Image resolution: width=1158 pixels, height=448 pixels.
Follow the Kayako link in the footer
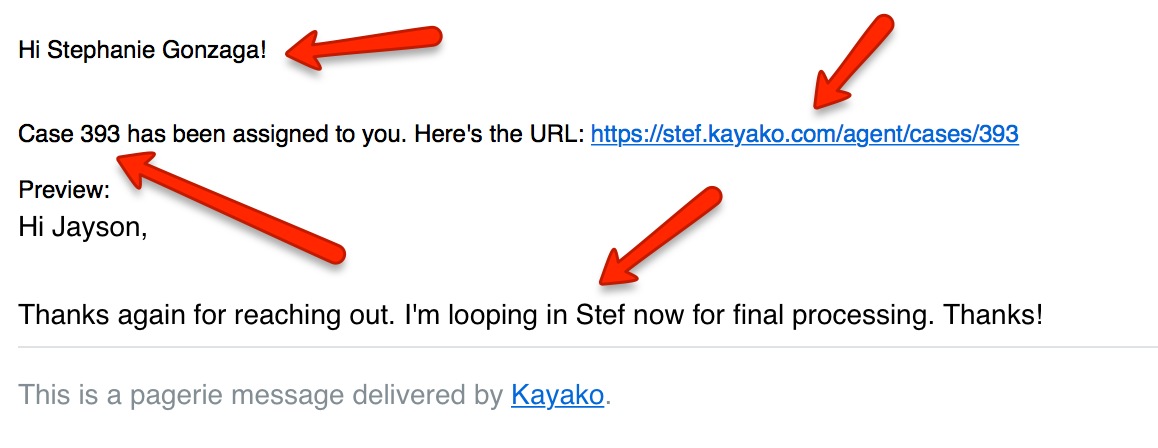point(558,396)
